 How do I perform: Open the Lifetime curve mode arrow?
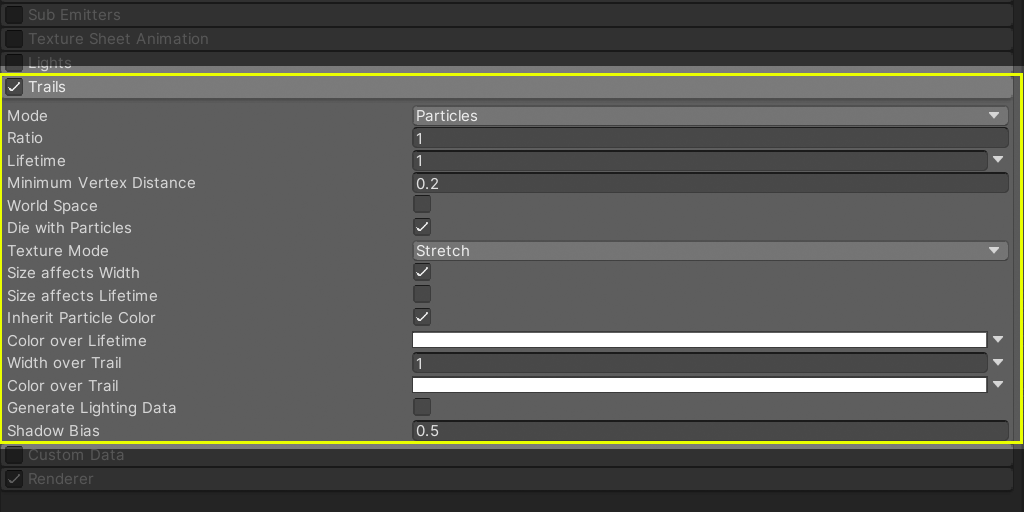[998, 161]
